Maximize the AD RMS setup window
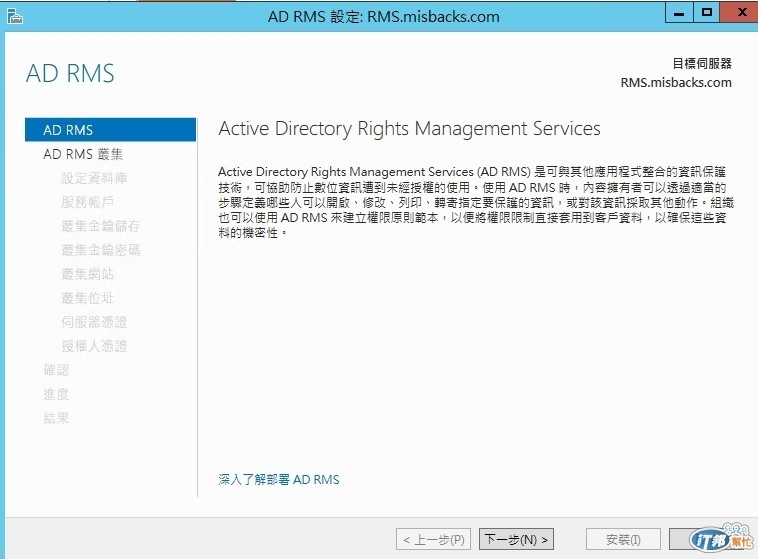This screenshot has width=758, height=559. coord(706,12)
